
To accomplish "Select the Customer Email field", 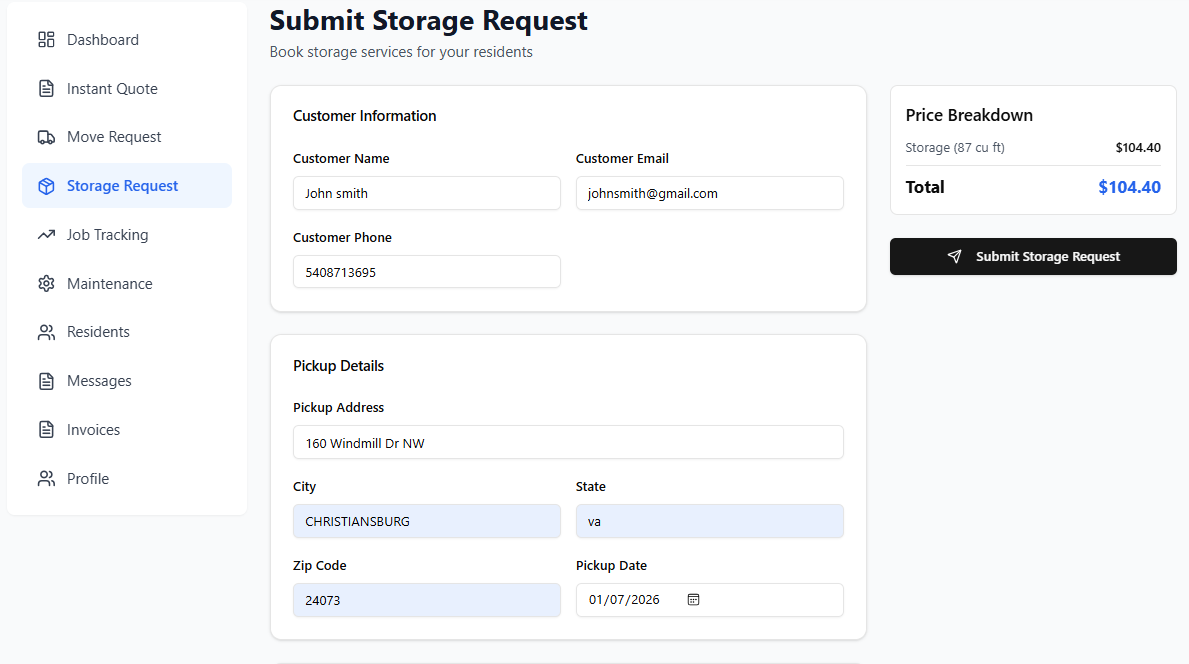I will click(x=709, y=193).
